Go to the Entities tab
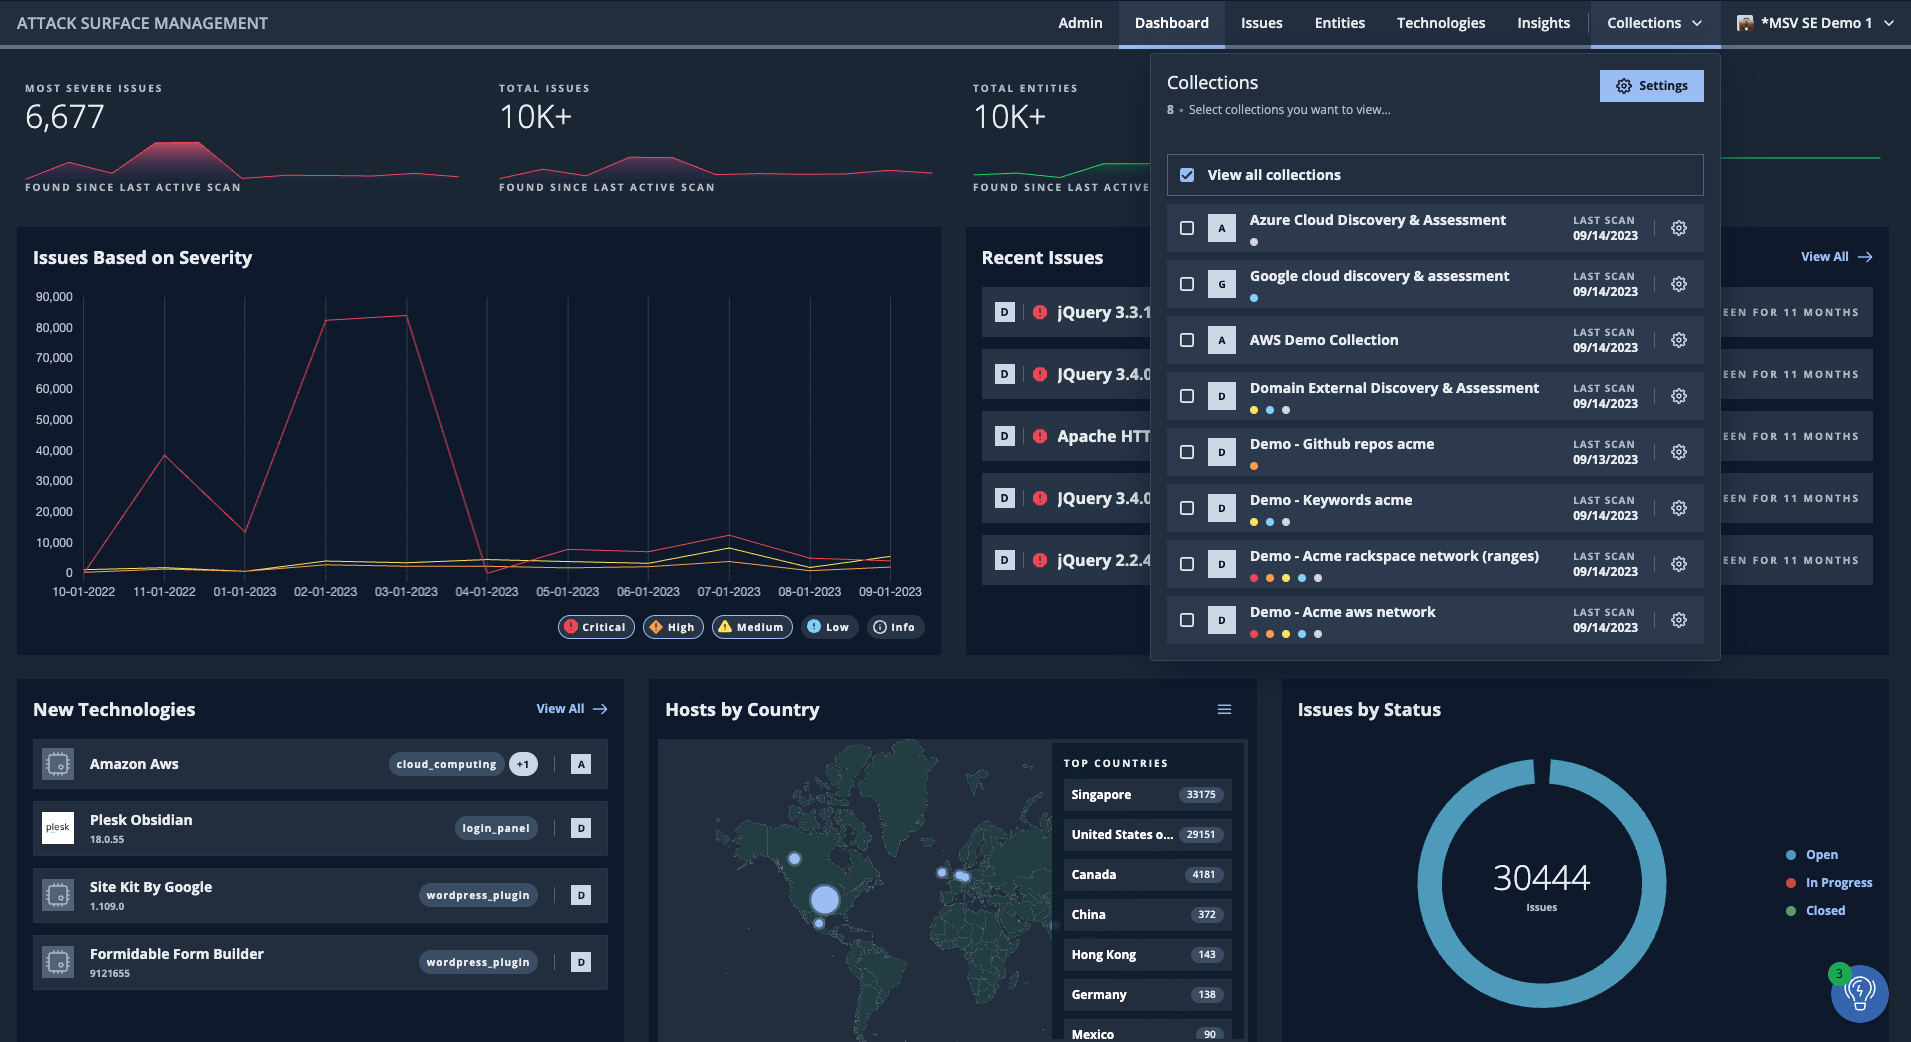This screenshot has width=1911, height=1042. (x=1339, y=23)
